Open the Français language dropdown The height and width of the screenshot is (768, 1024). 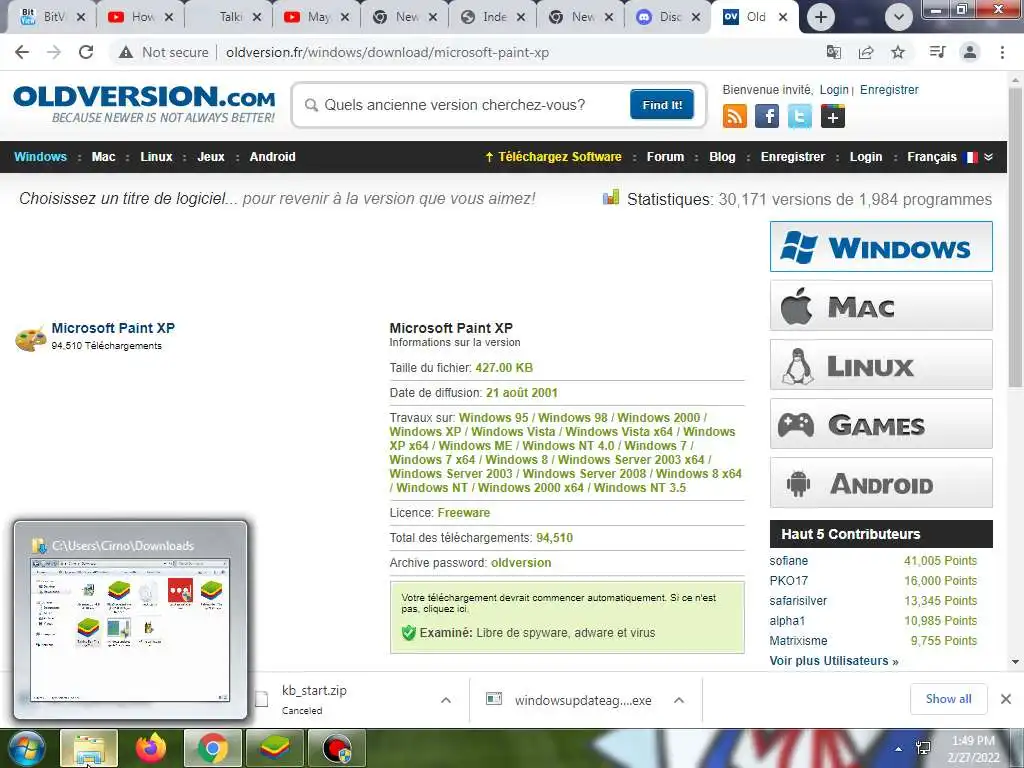pos(950,157)
